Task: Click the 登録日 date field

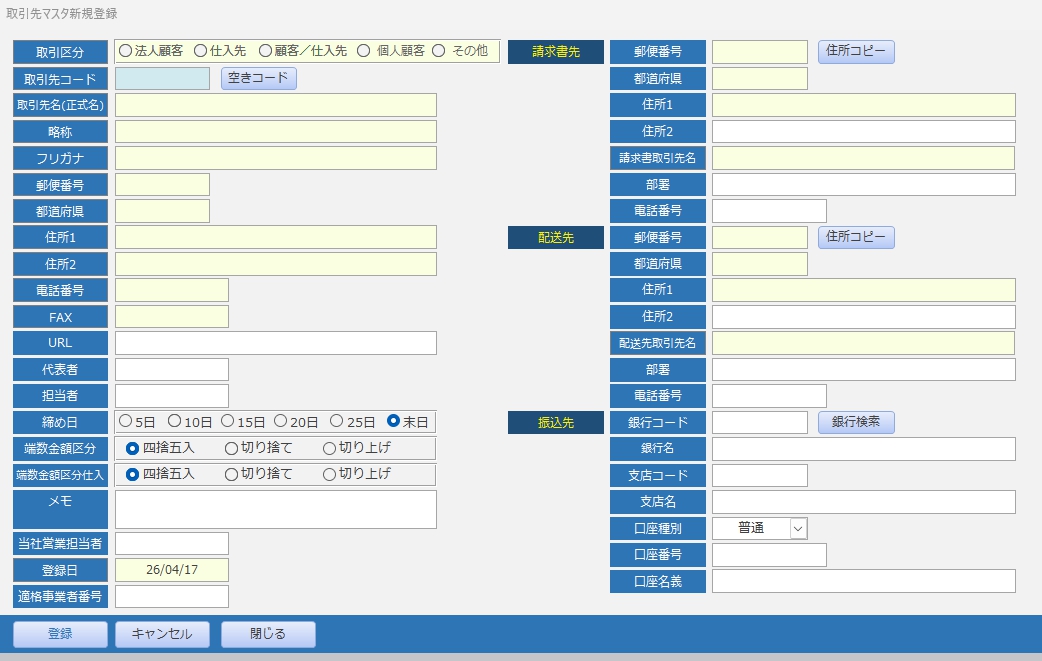Action: [x=172, y=570]
